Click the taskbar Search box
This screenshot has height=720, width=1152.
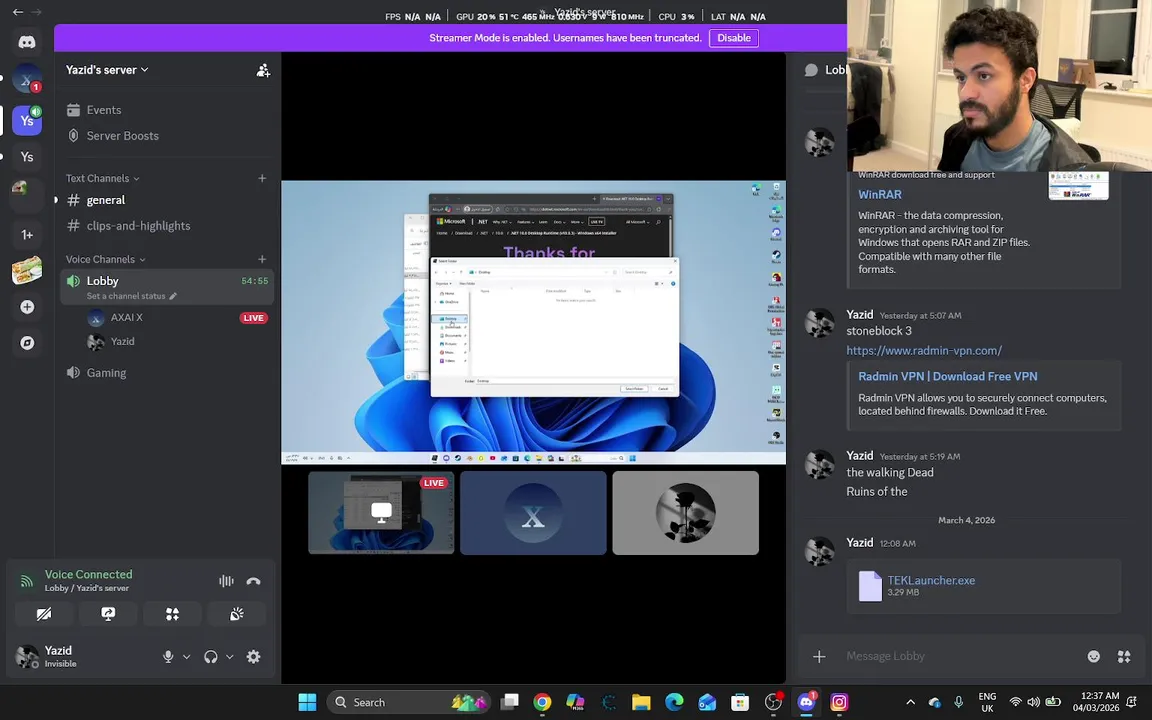point(408,702)
